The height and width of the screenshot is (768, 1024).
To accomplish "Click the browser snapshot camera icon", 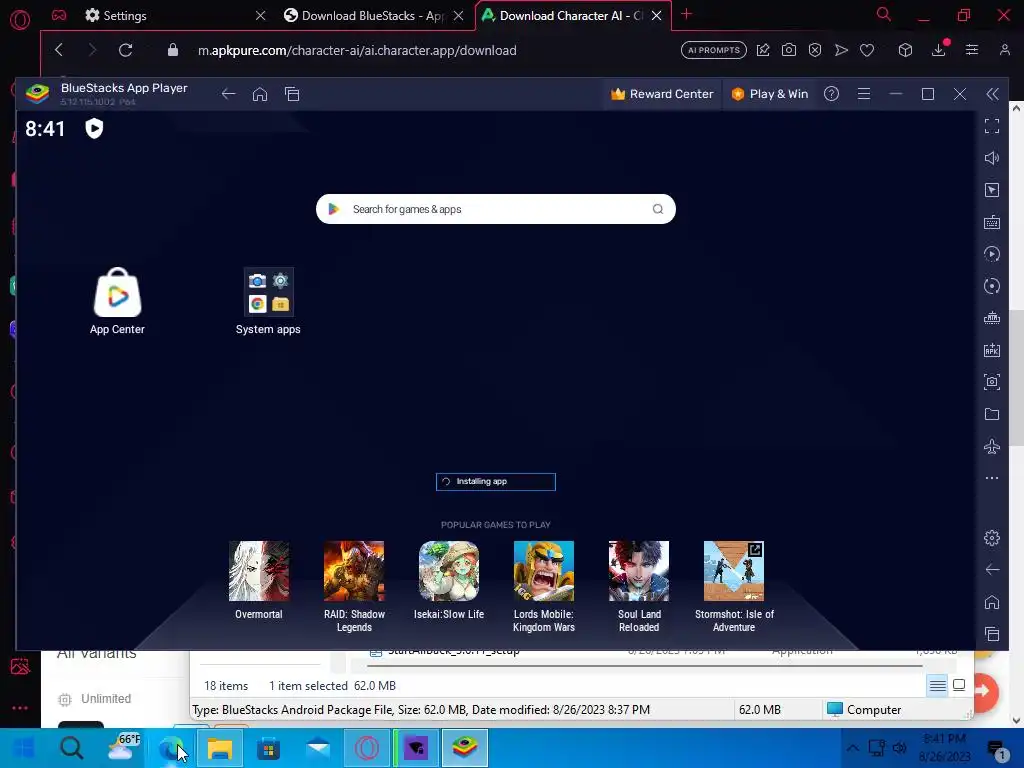I will (x=789, y=50).
